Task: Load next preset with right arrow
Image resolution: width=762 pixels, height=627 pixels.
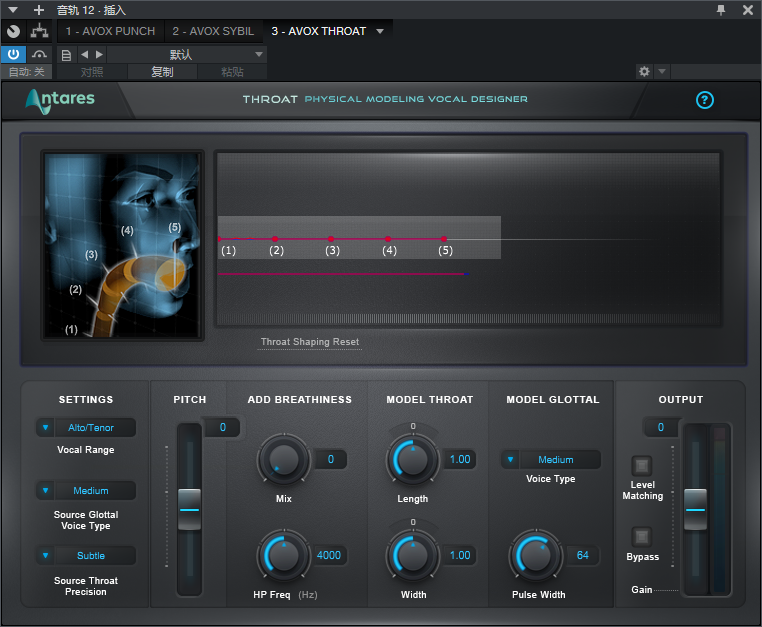Action: pos(99,54)
